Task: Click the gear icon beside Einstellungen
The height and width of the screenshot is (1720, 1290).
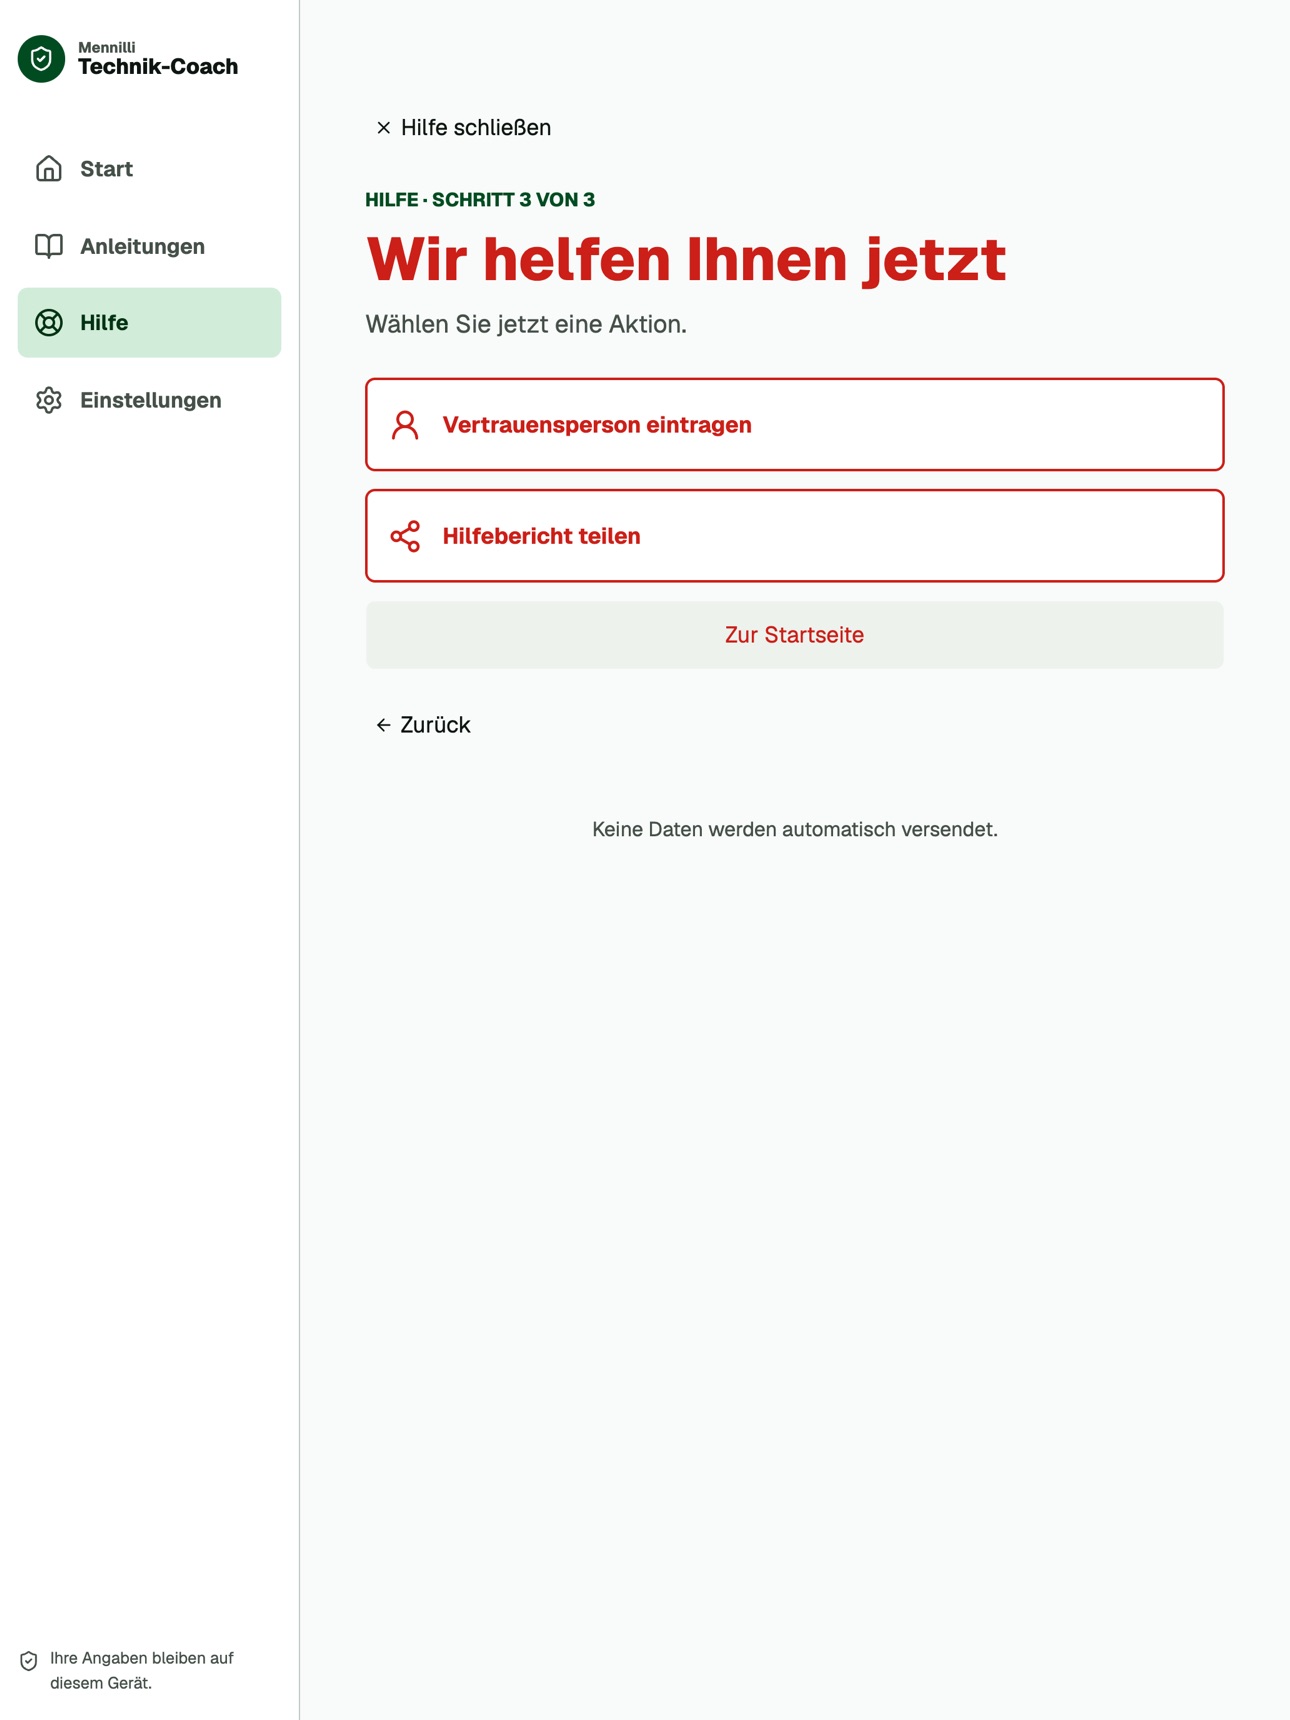Action: (x=49, y=400)
